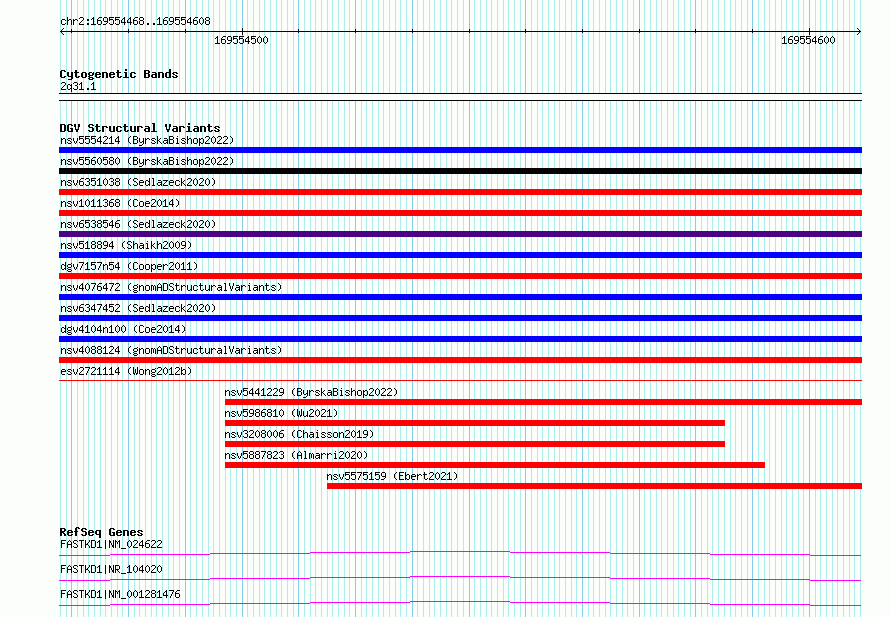Click the red nsv5887823 variant bar
890x617 pixels.
click(494, 465)
